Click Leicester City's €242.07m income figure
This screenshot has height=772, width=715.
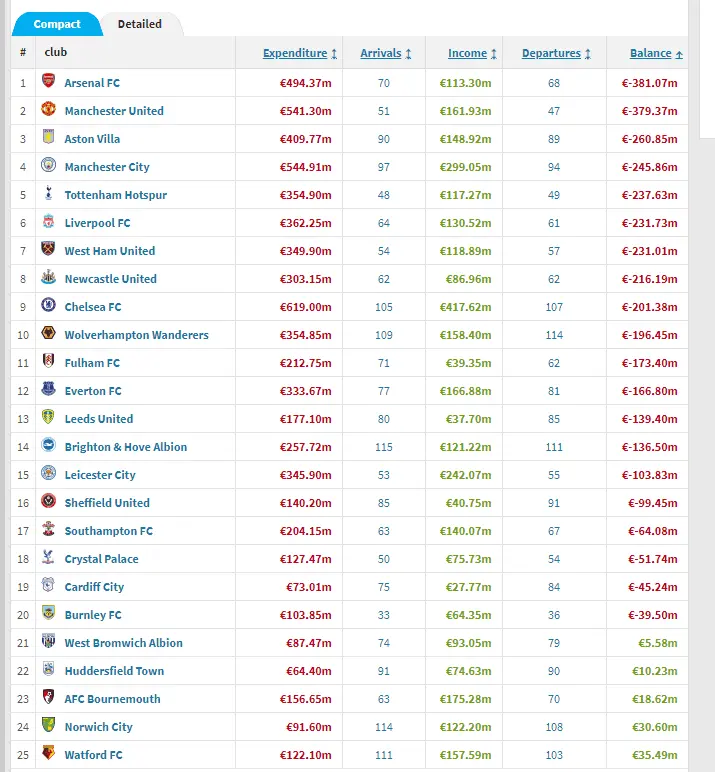[465, 474]
